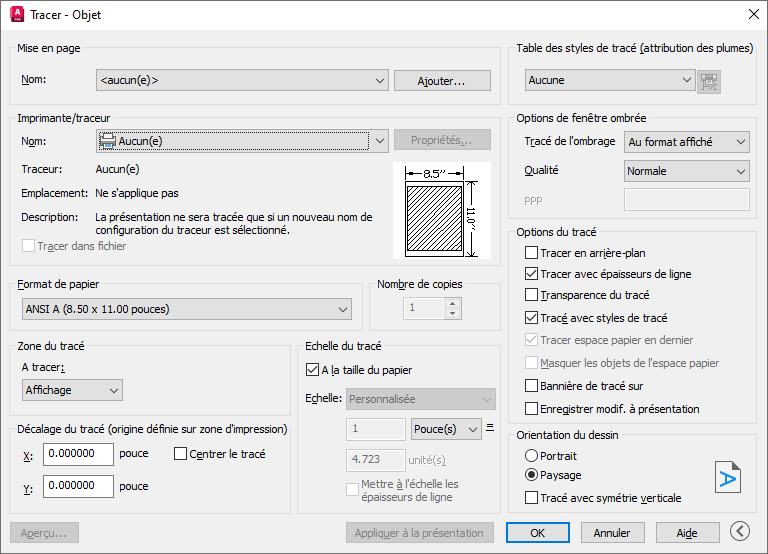Viewport: 768px width, 554px height.
Task: Open the Format de papier dropdown
Action: point(186,310)
